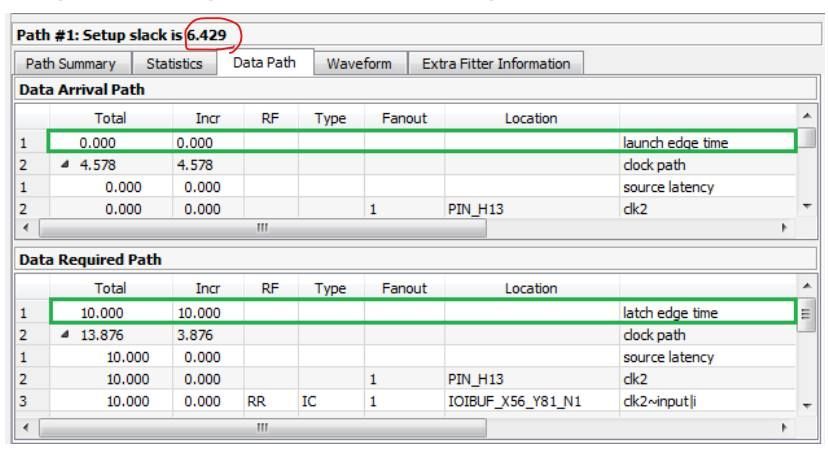Click up arrow of Data Arrival Path scrollbar
Screen dimensions: 828x449
tap(806, 116)
